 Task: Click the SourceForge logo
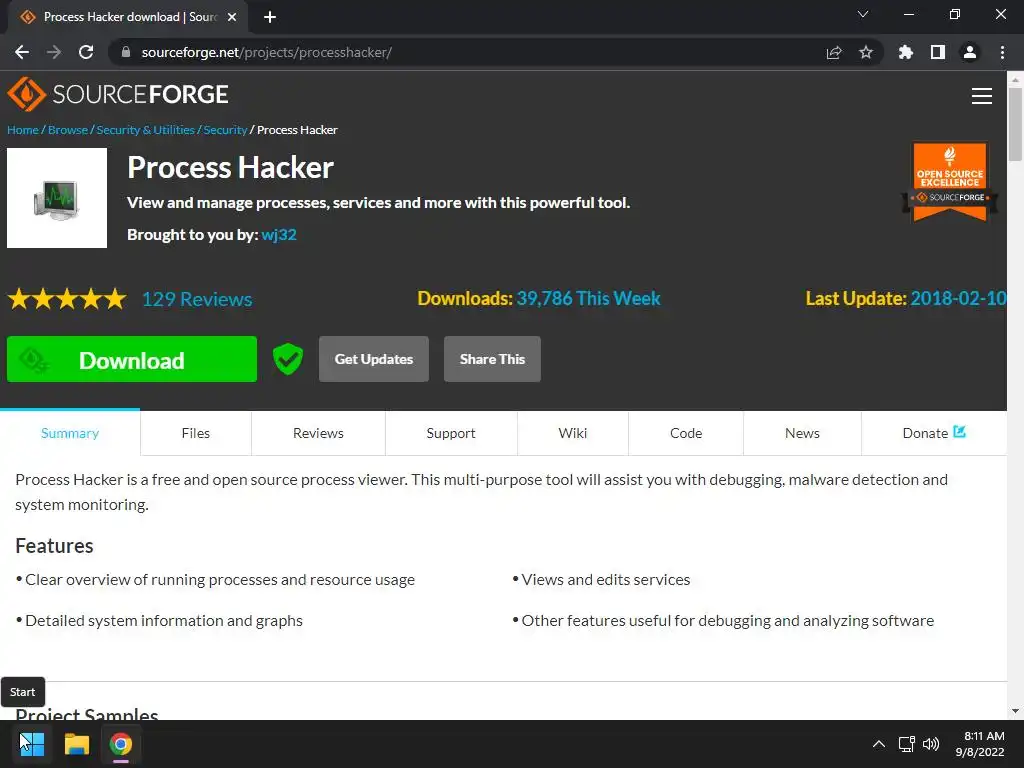click(x=118, y=94)
